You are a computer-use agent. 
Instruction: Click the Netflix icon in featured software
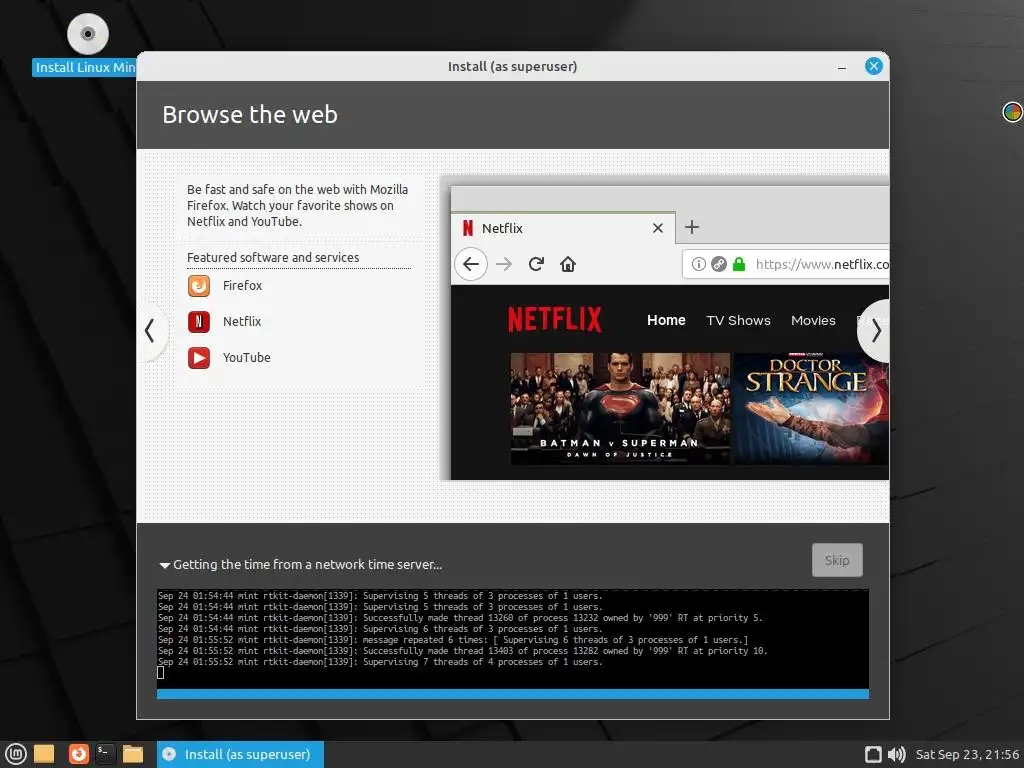[x=199, y=321]
